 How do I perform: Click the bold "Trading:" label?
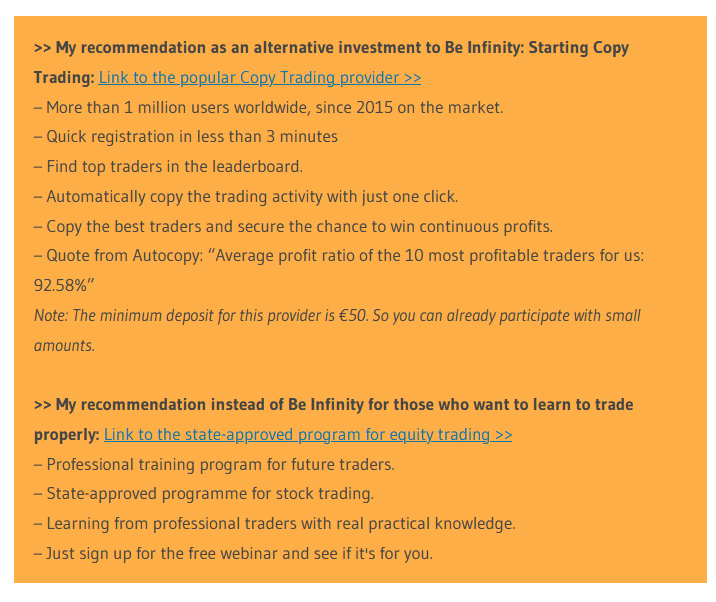tap(64, 78)
